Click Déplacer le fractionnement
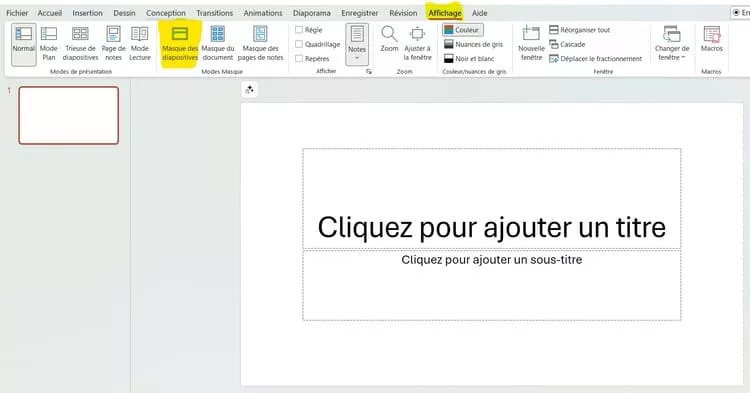Viewport: 750px width, 393px height. pos(596,58)
